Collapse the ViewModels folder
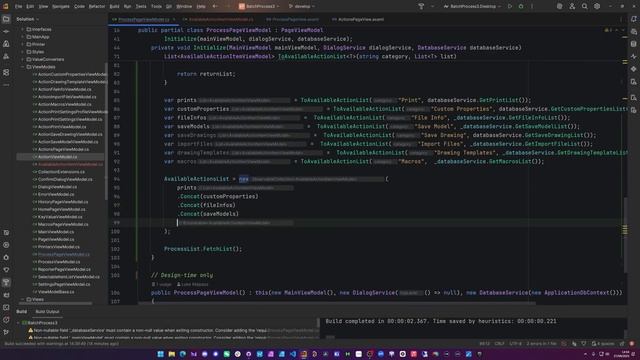 coord(22,67)
